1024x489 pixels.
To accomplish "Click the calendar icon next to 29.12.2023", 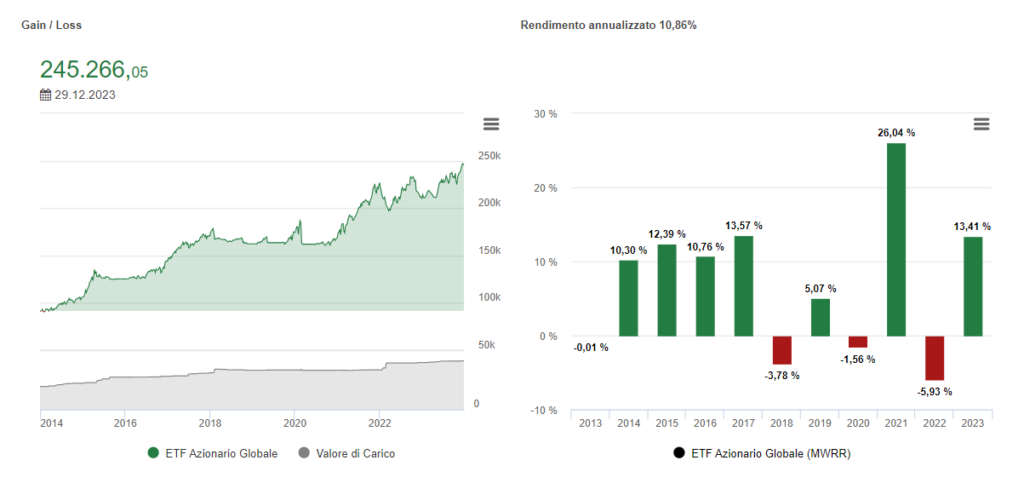I will click(45, 95).
